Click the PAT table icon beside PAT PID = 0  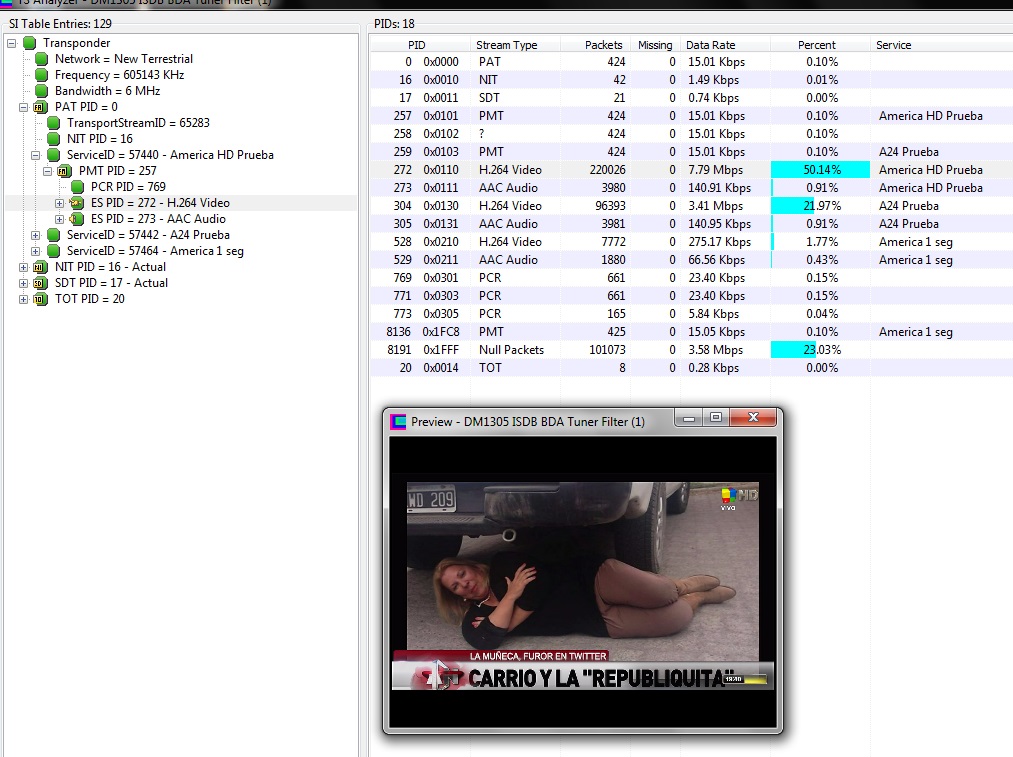coord(41,107)
